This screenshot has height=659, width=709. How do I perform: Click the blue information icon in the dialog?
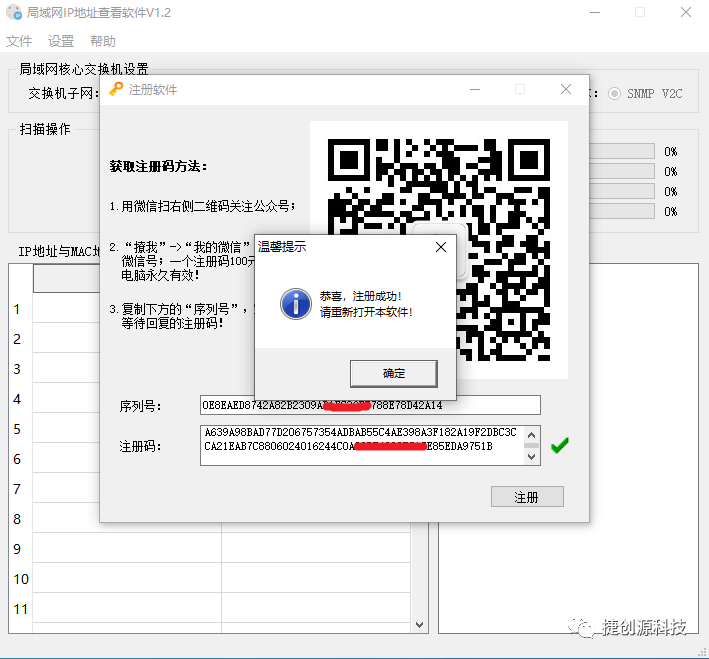[x=296, y=304]
